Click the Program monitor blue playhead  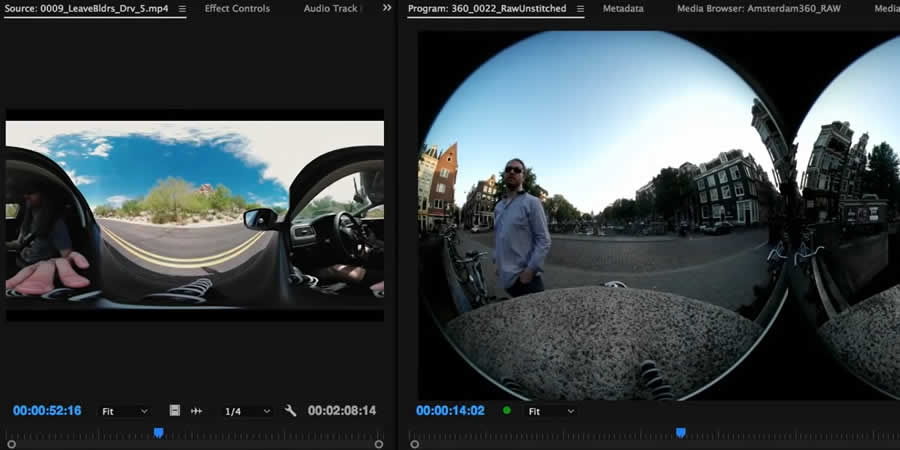[681, 432]
